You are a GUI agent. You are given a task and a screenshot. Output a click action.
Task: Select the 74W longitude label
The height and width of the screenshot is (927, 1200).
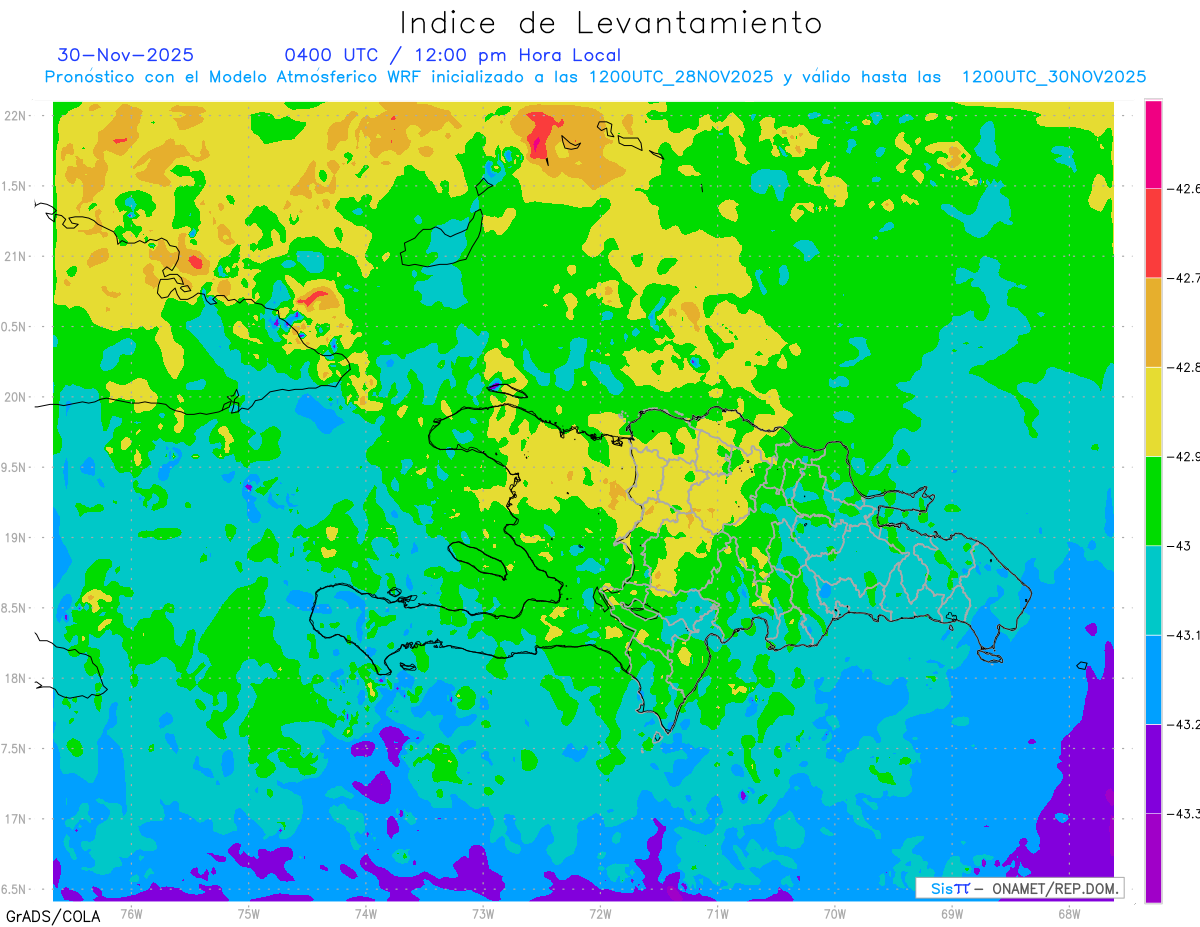(x=366, y=912)
